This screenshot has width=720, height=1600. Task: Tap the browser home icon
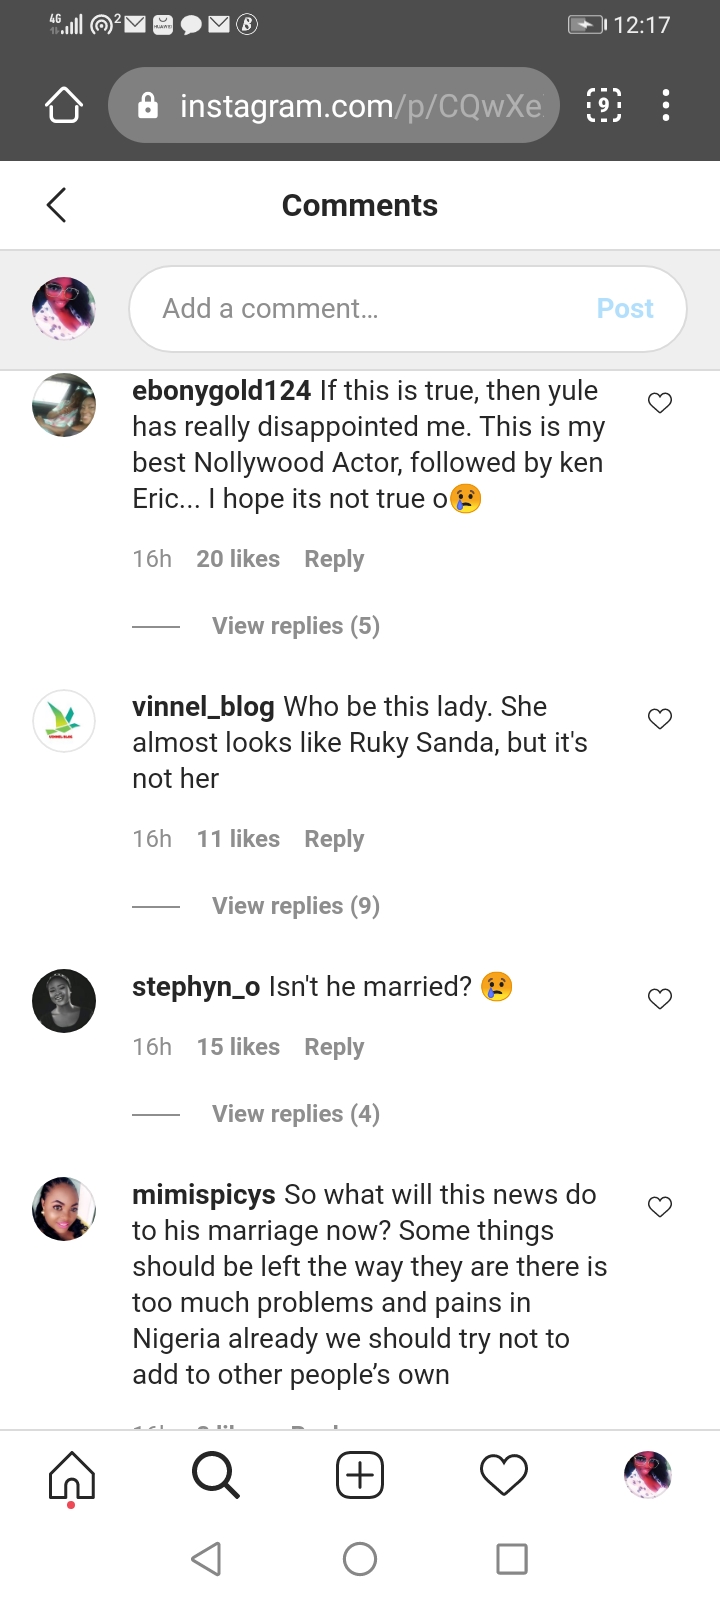click(x=64, y=105)
